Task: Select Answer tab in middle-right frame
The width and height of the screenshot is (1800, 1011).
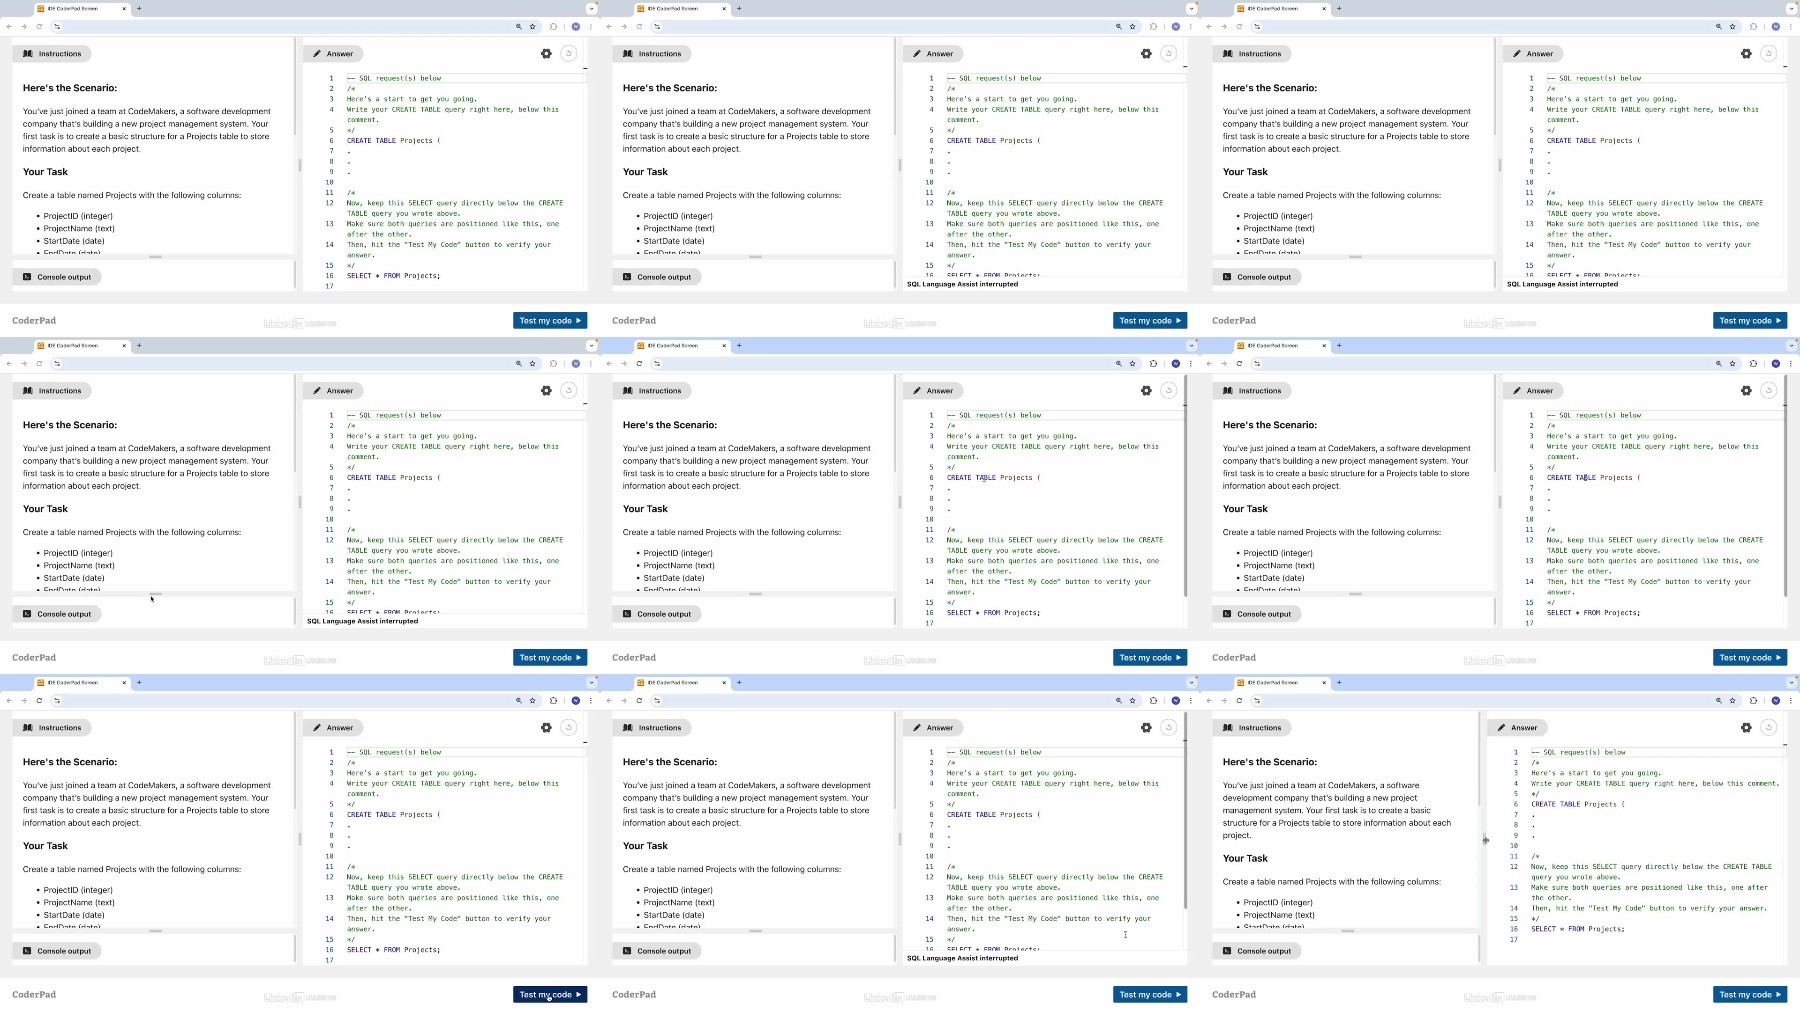Action: [x=1533, y=391]
